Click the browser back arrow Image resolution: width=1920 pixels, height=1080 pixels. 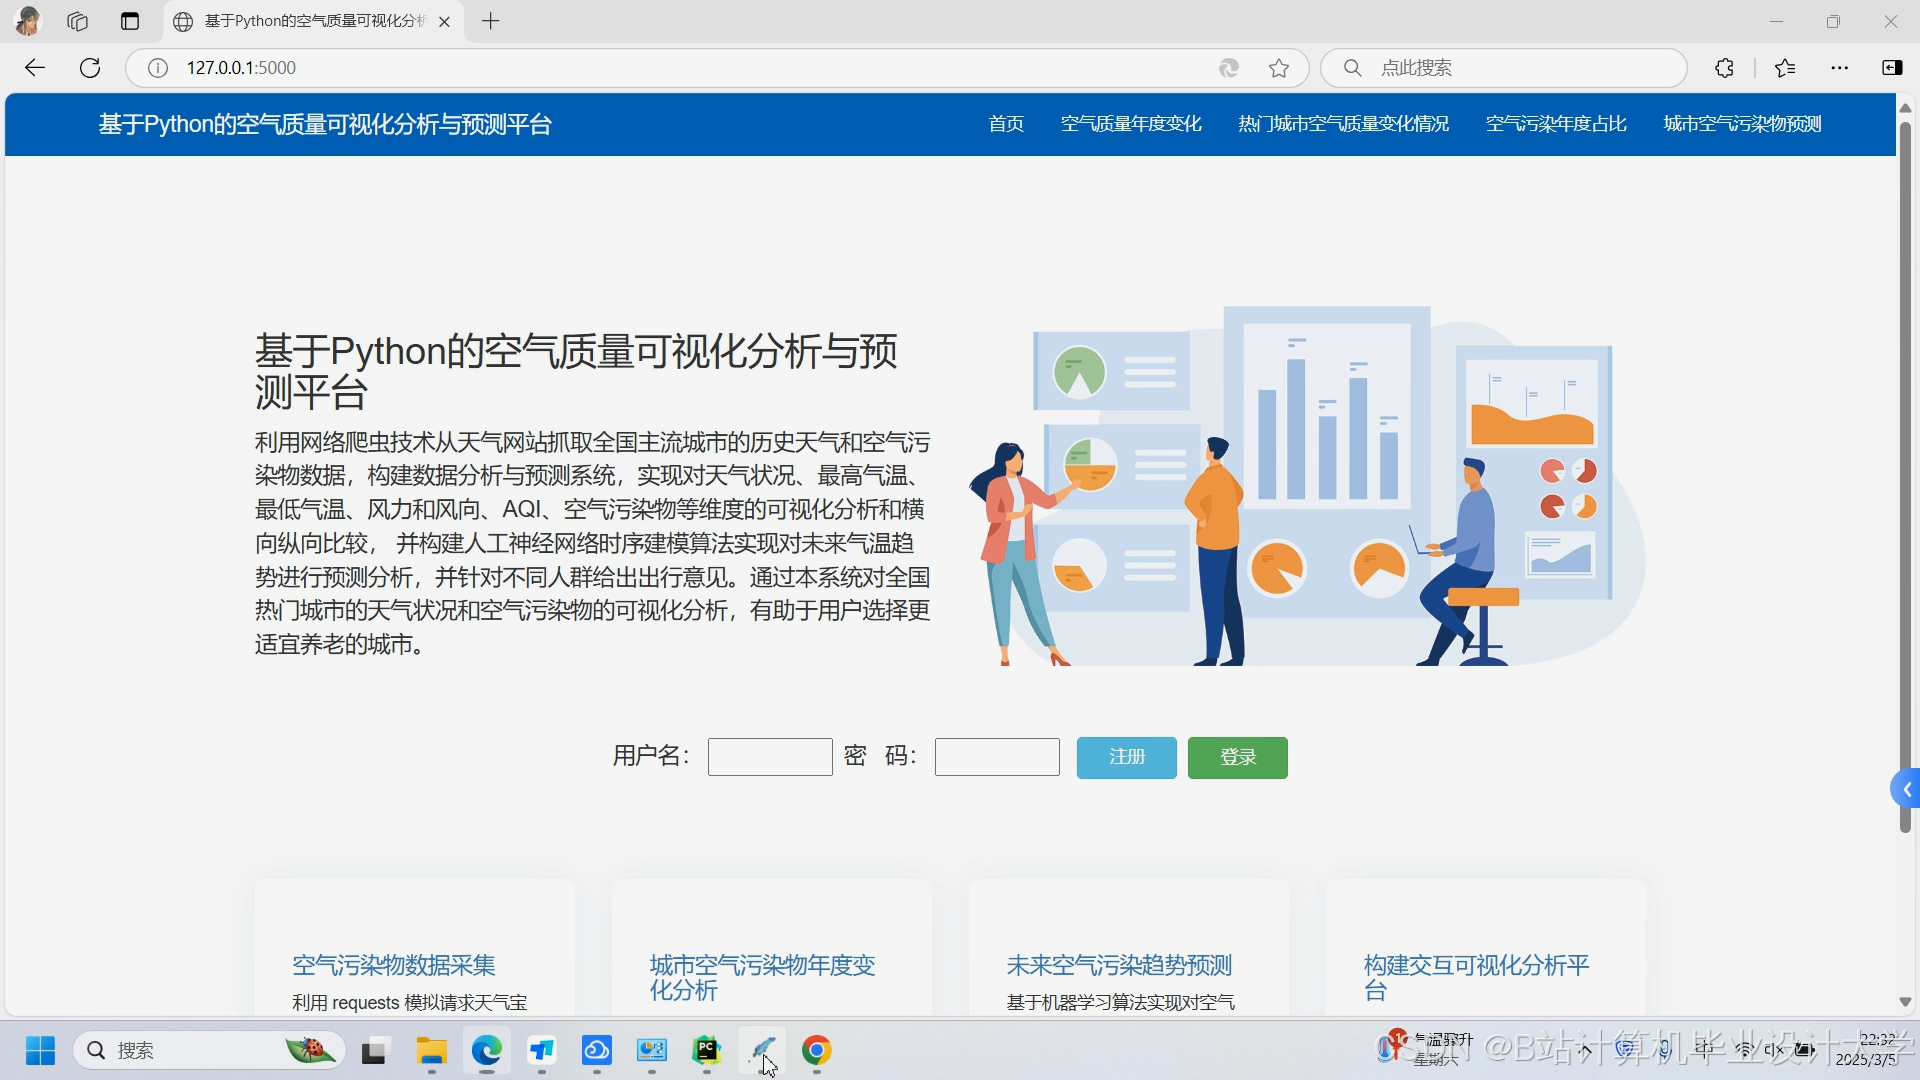coord(35,68)
